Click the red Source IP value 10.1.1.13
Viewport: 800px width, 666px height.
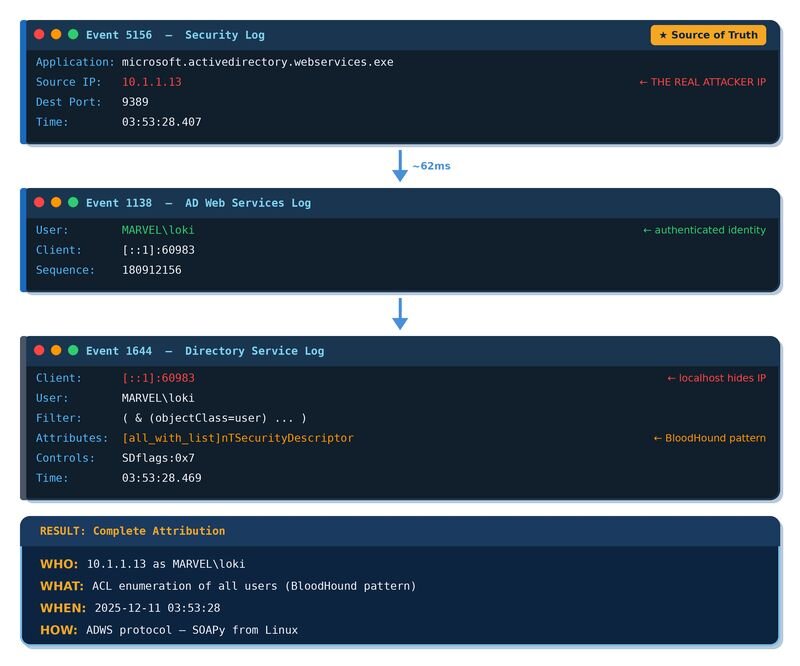pos(152,82)
